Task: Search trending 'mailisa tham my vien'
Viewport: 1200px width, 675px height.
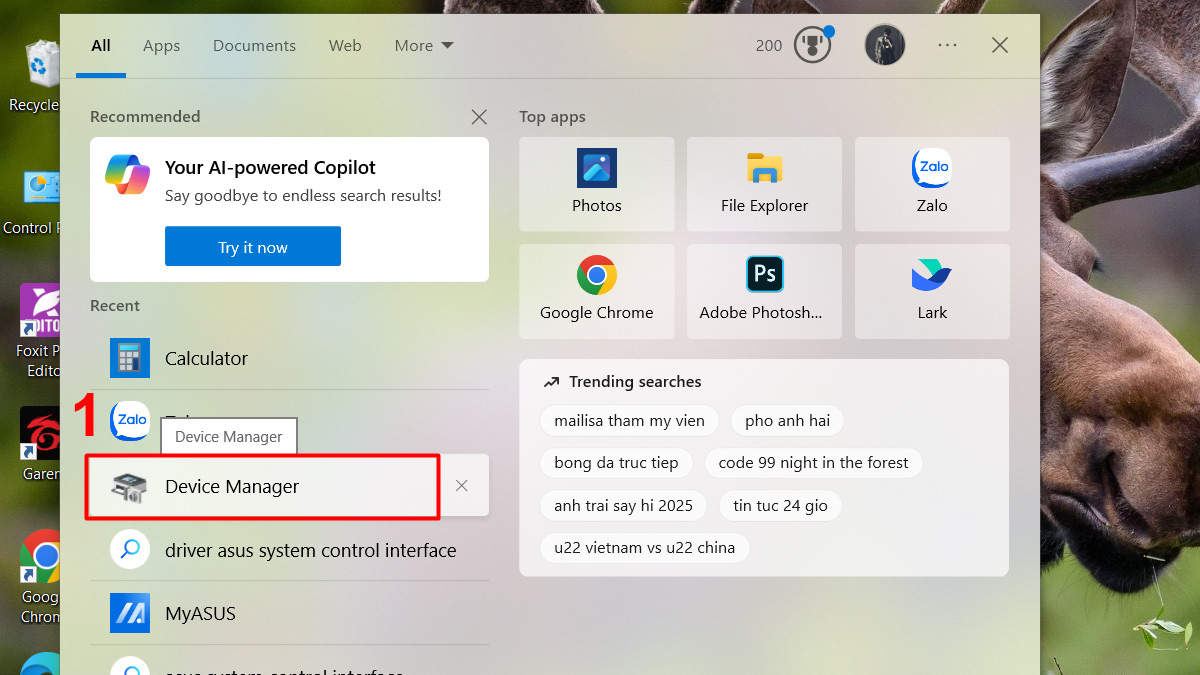Action: click(x=629, y=421)
